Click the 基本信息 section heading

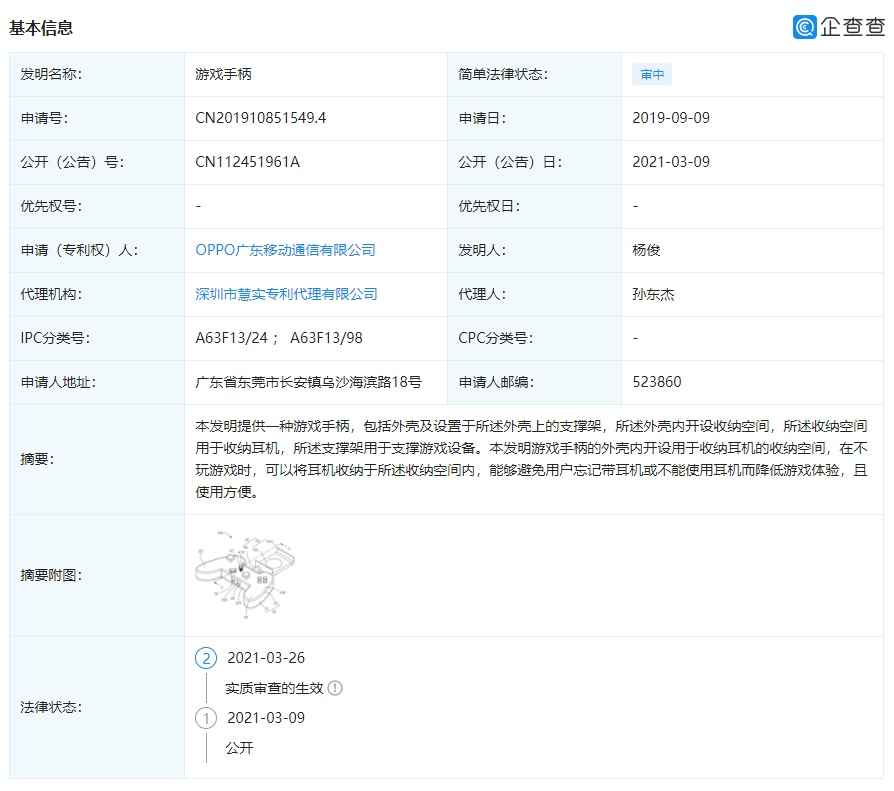41,28
